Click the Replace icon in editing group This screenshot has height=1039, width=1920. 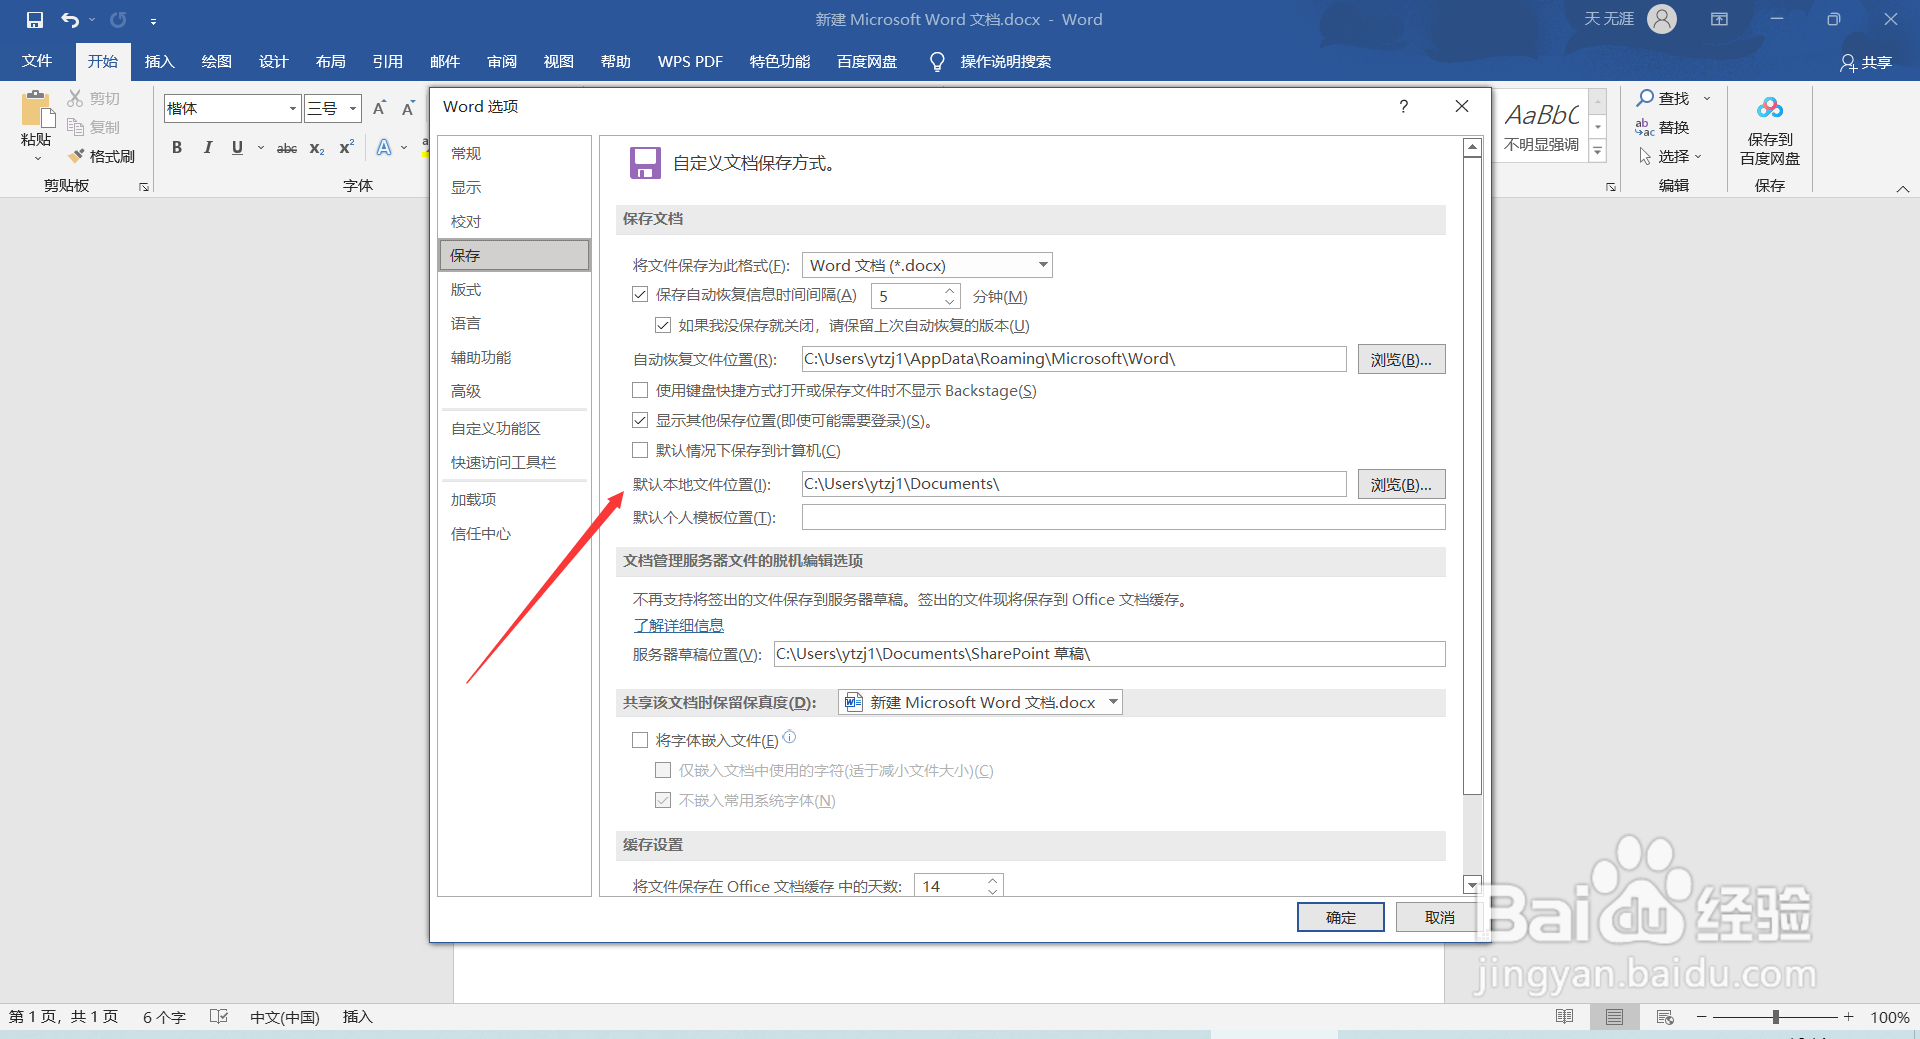1645,127
